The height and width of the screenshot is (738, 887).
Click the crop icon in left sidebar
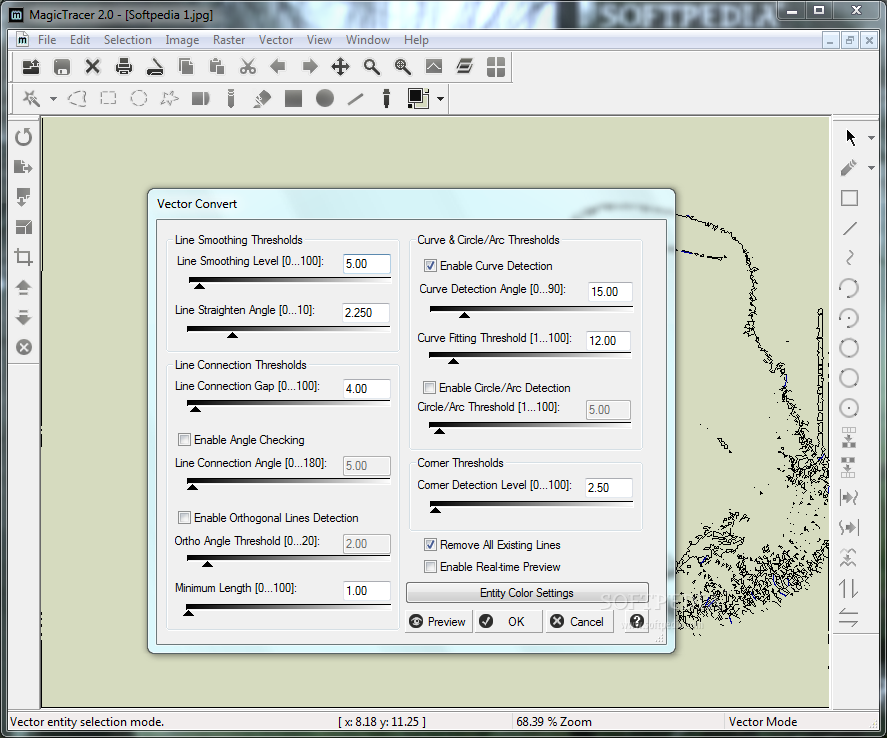point(23,257)
